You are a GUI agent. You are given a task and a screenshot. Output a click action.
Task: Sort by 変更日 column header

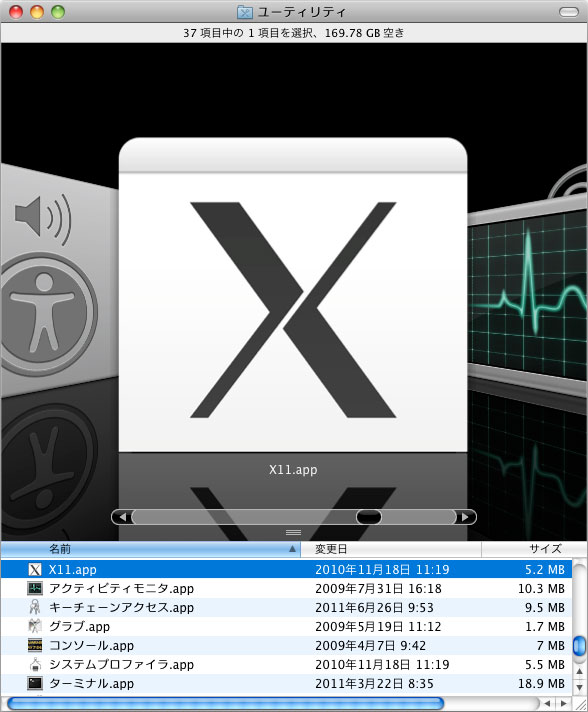click(x=390, y=549)
